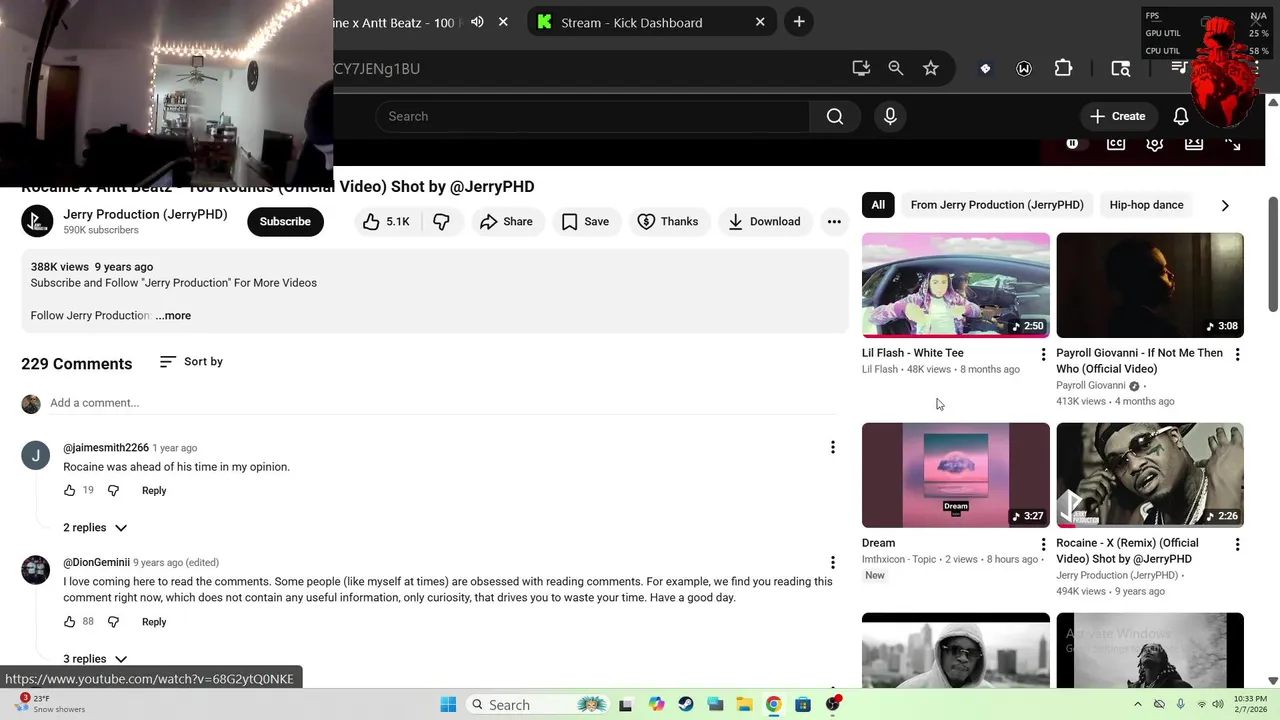The height and width of the screenshot is (720, 1280).
Task: Open Jerry Production (JerryPHD) channel name link
Action: coord(145,214)
